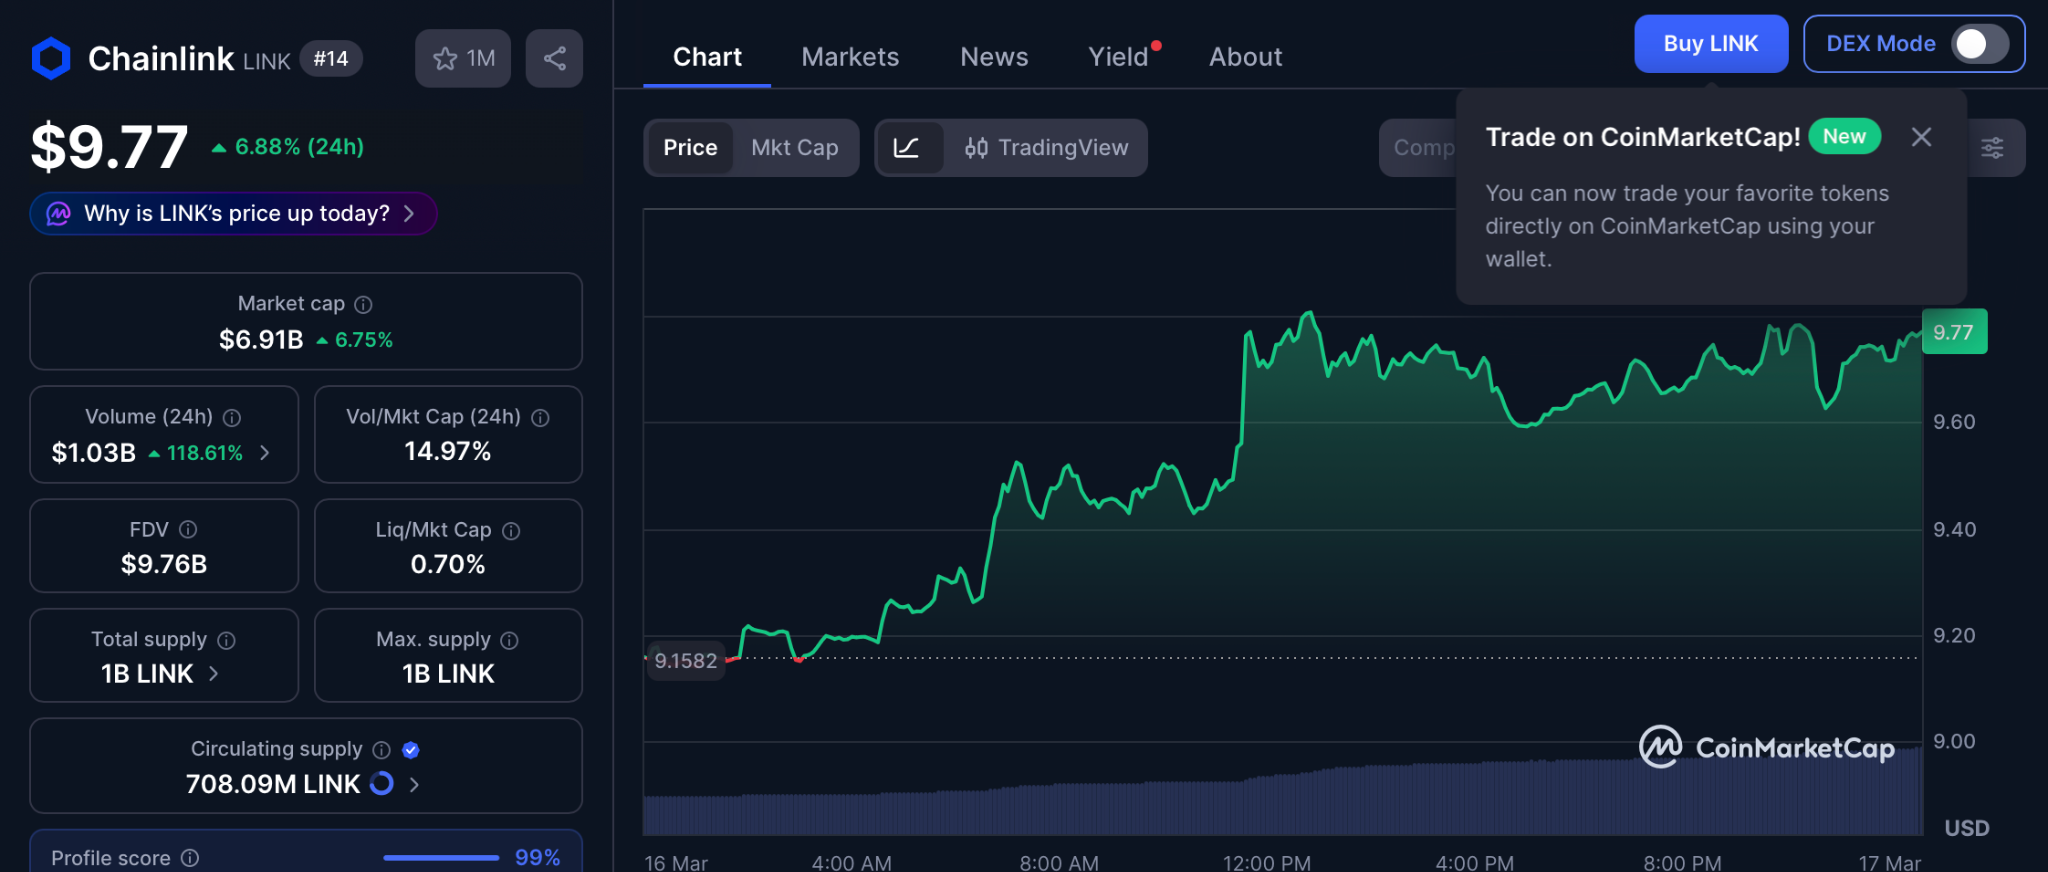Expand Volume (24h) details chevron
The image size is (2048, 872).
coord(265,453)
